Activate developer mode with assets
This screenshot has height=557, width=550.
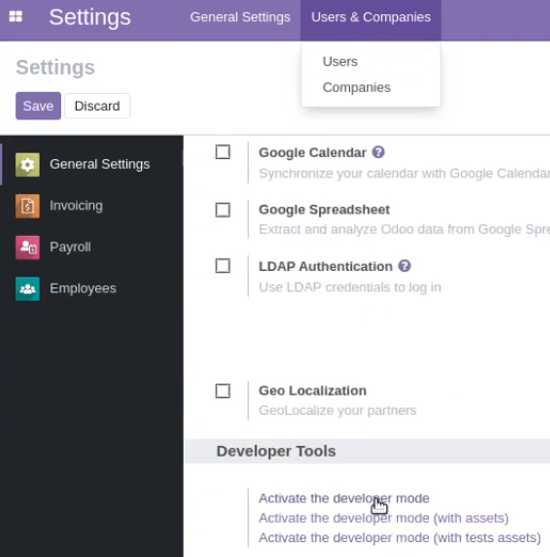click(384, 518)
